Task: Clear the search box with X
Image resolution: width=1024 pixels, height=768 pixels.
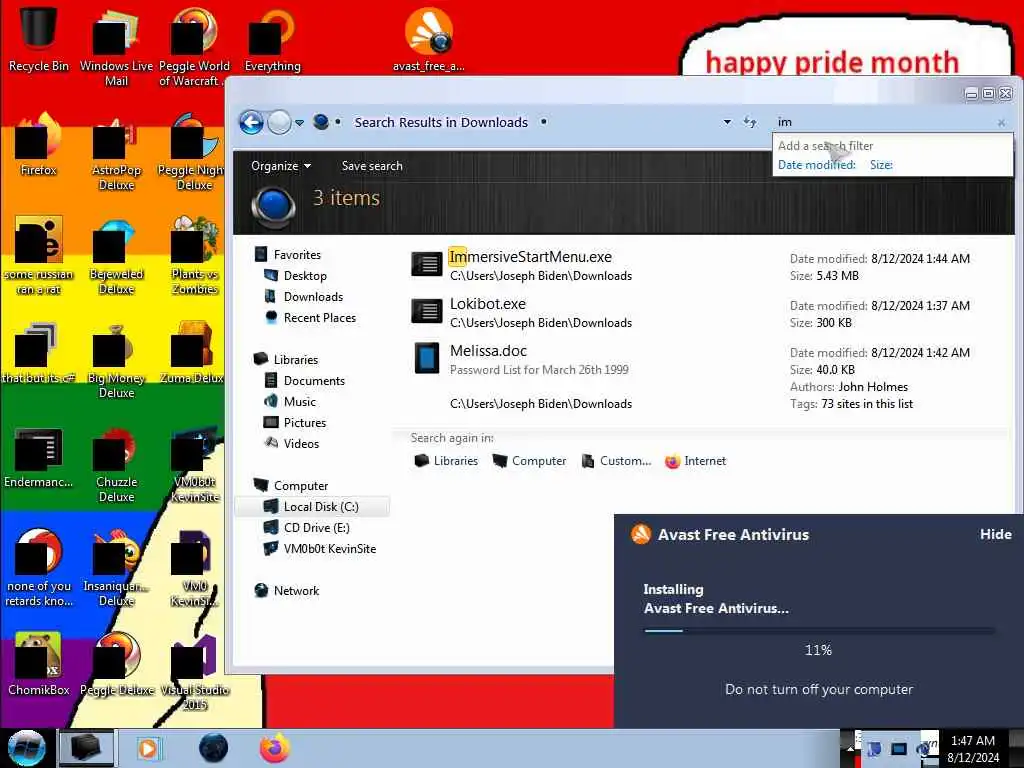Action: (1001, 123)
